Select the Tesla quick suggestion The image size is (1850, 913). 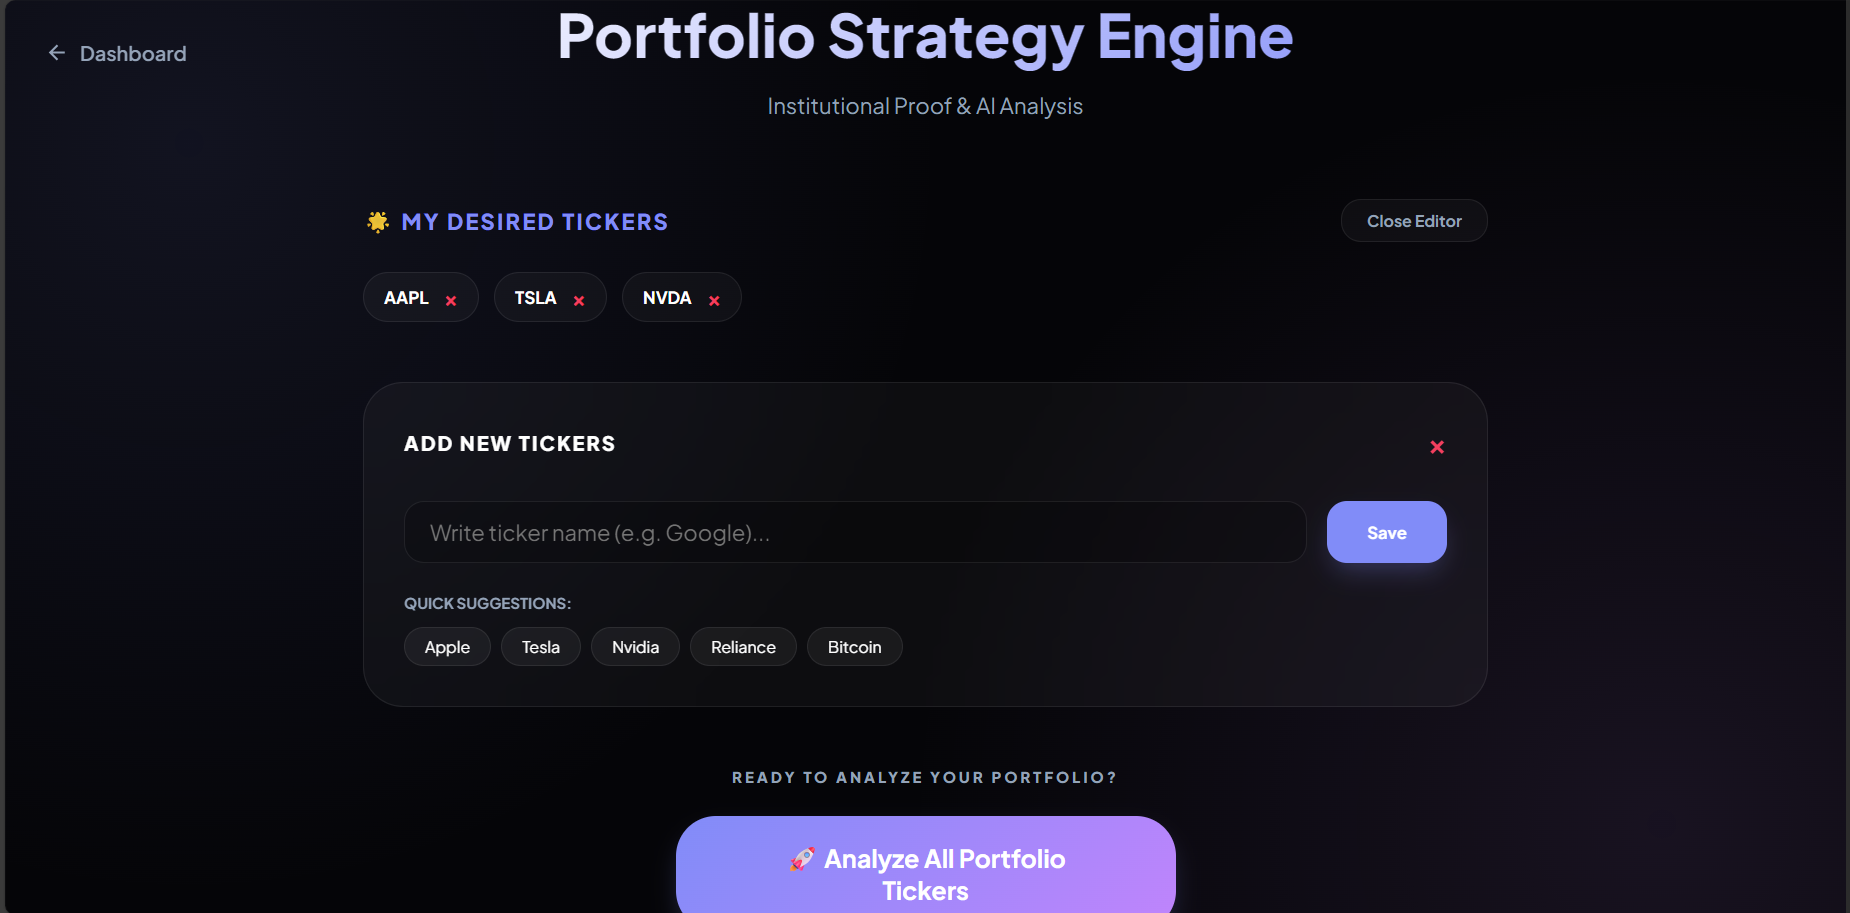click(540, 646)
